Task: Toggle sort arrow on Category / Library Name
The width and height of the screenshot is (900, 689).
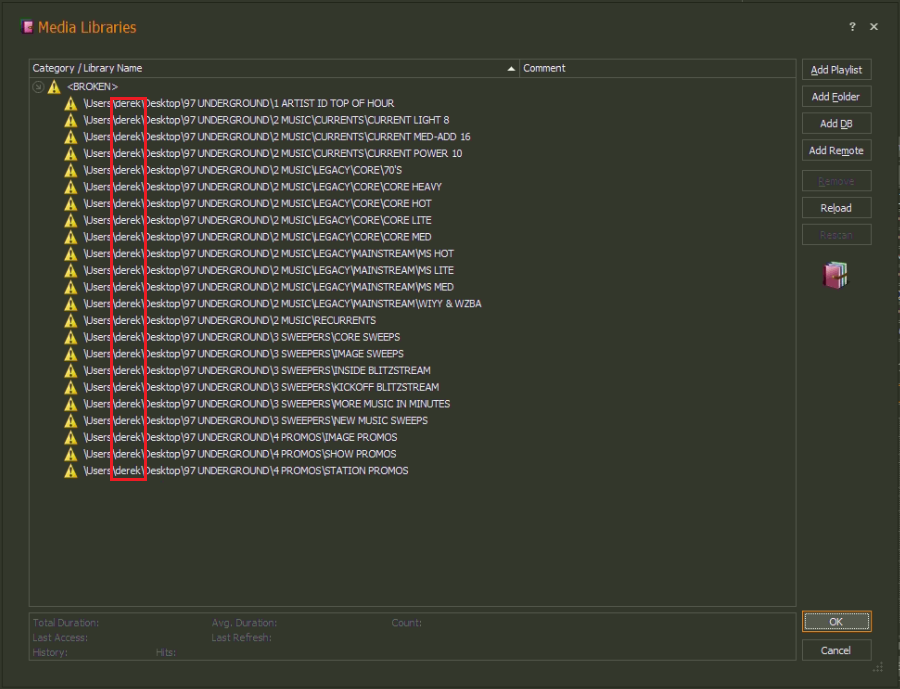Action: 511,69
